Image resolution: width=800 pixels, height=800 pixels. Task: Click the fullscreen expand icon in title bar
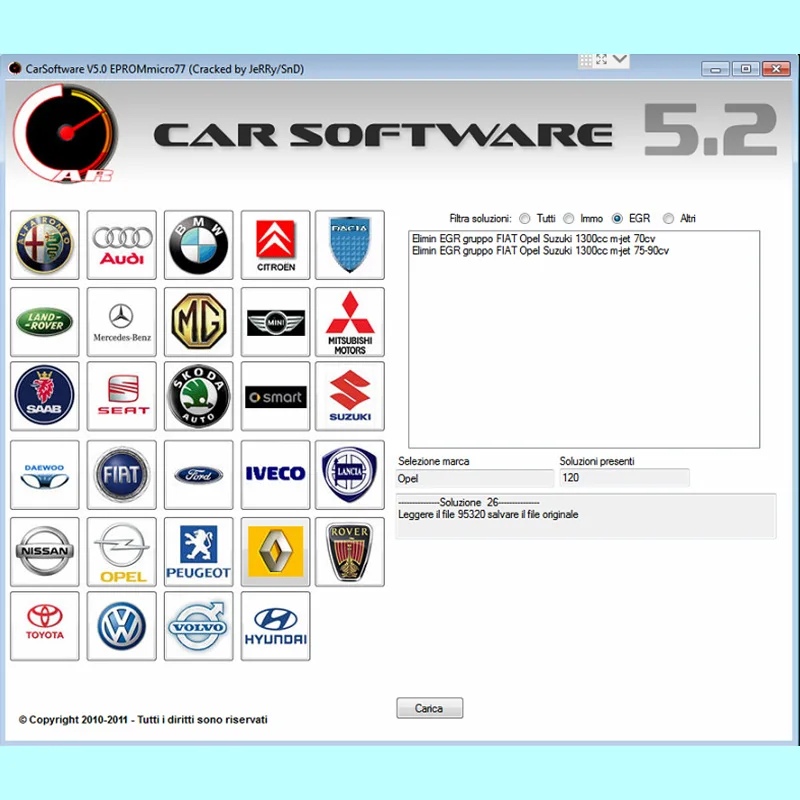(602, 60)
